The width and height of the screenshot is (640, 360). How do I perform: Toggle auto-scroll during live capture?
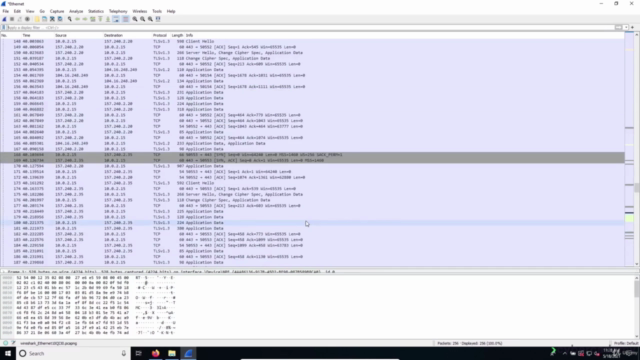tap(116, 19)
